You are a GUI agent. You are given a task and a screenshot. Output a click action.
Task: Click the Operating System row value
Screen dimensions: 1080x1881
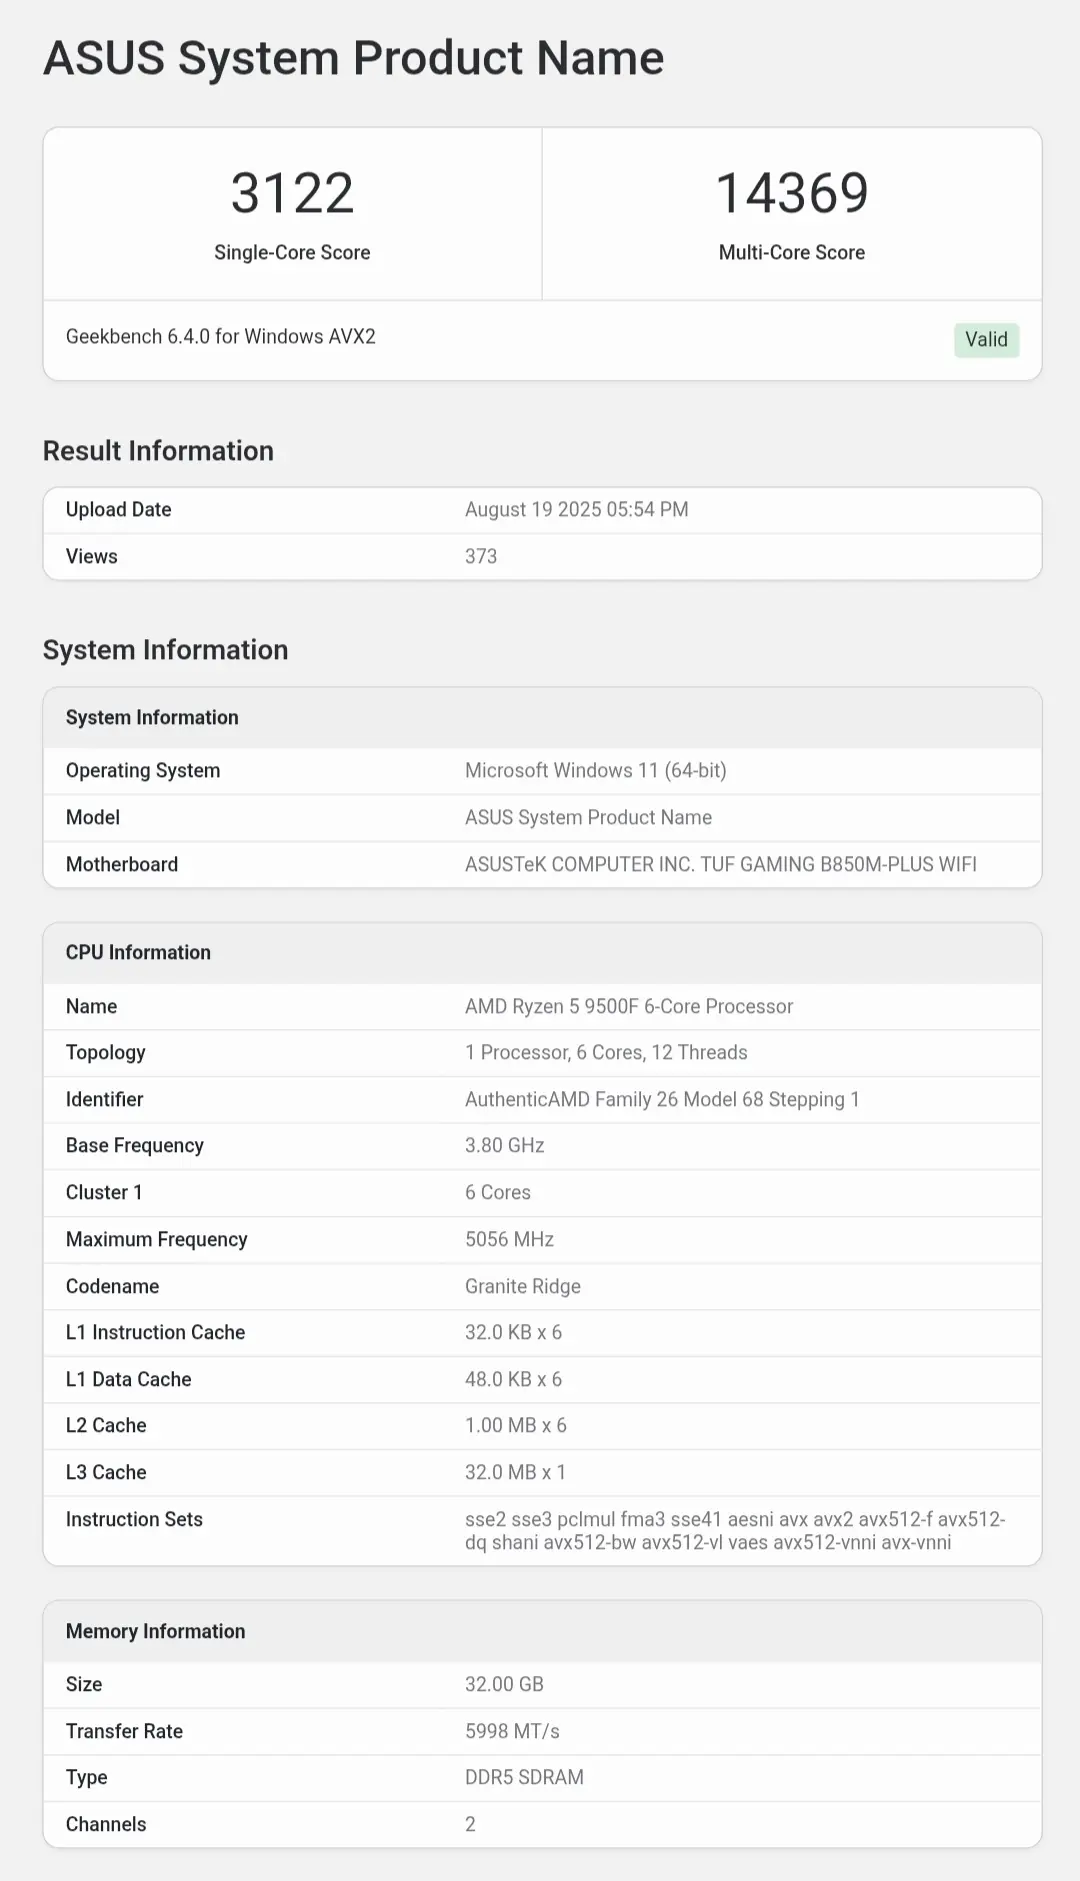click(596, 770)
